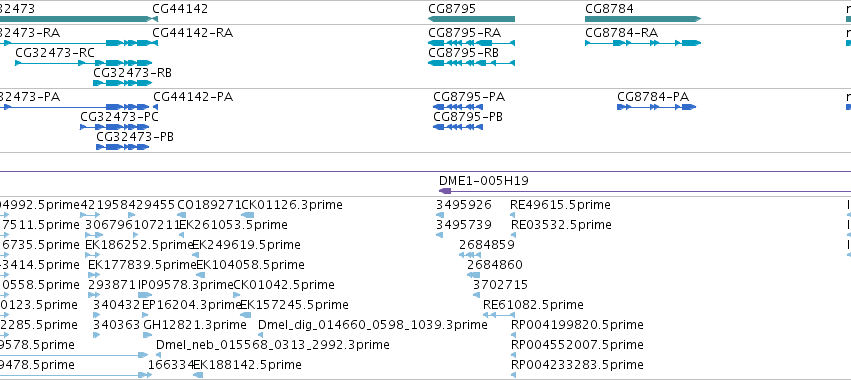Select the CG32473-RC transcript glyph
The height and width of the screenshot is (380, 851).
[x=83, y=63]
